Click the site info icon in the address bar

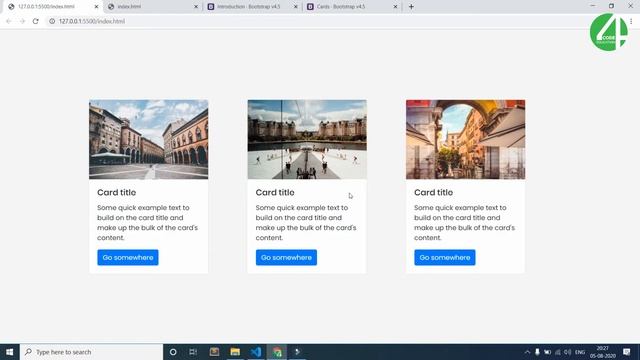pos(52,21)
